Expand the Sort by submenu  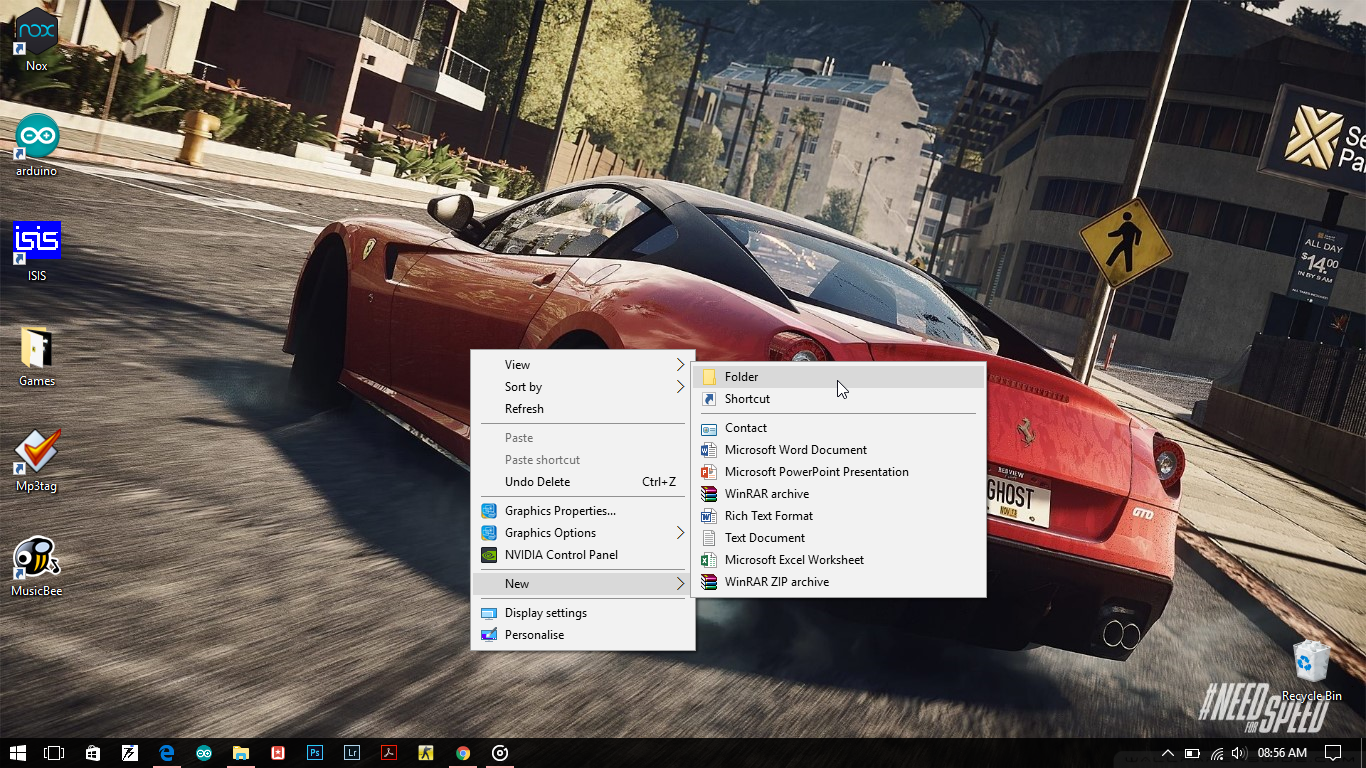click(582, 387)
